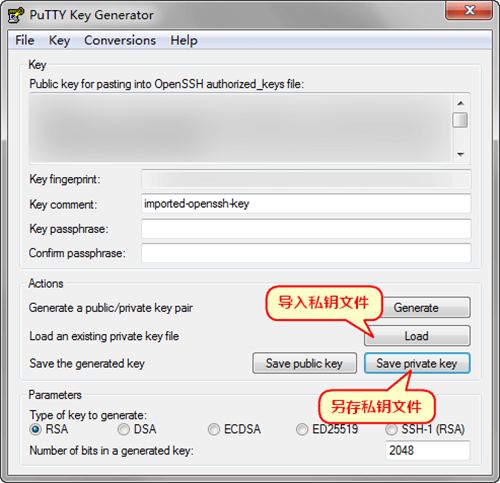
Task: Click the number of bits field
Action: click(x=428, y=450)
